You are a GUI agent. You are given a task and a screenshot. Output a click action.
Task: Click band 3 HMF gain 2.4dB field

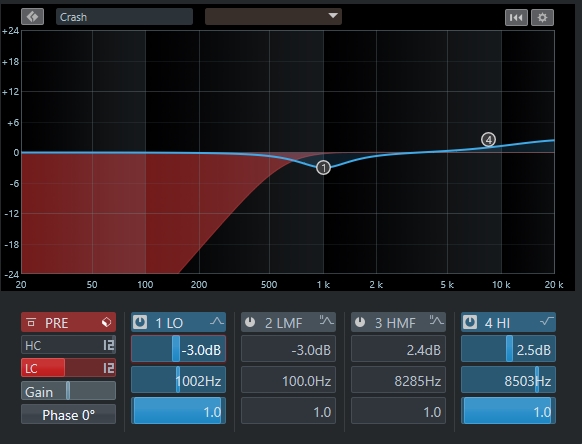click(x=398, y=349)
